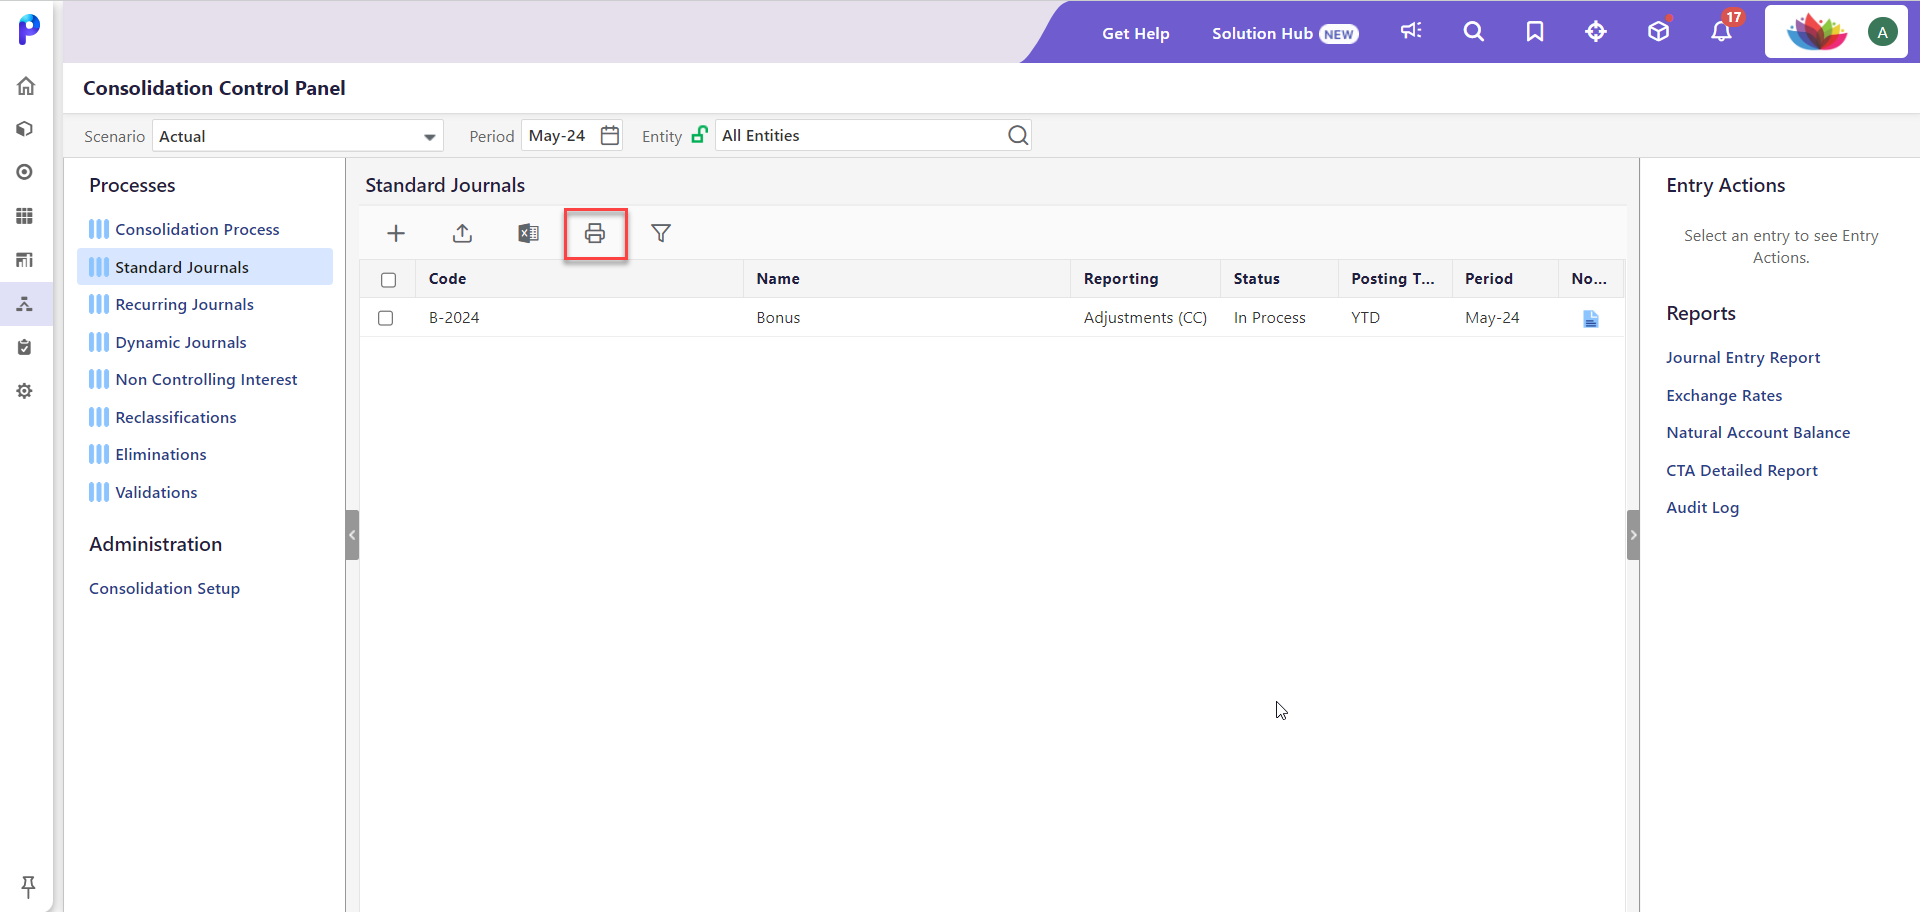Click Get Help
1920x912 pixels.
click(1135, 33)
